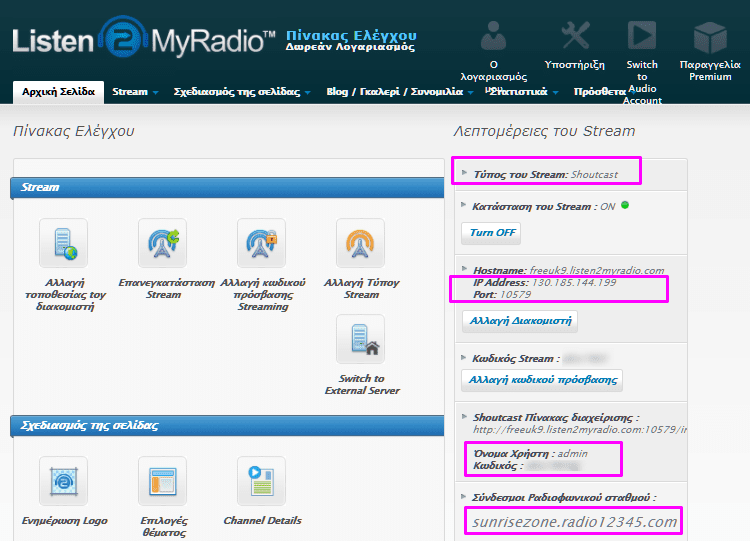The image size is (750, 541).
Task: Click the Hostname freeuk9.listen2myradio.com text
Action: coord(568,271)
